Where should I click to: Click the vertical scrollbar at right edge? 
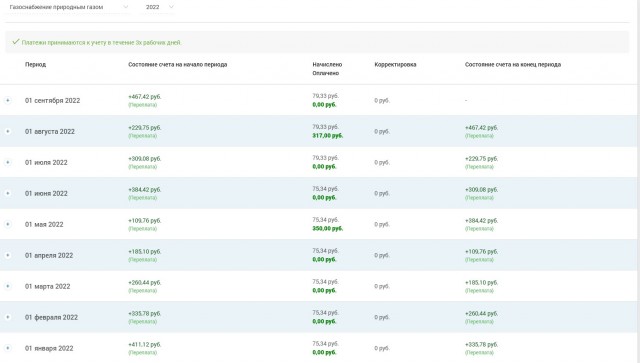(637, 181)
